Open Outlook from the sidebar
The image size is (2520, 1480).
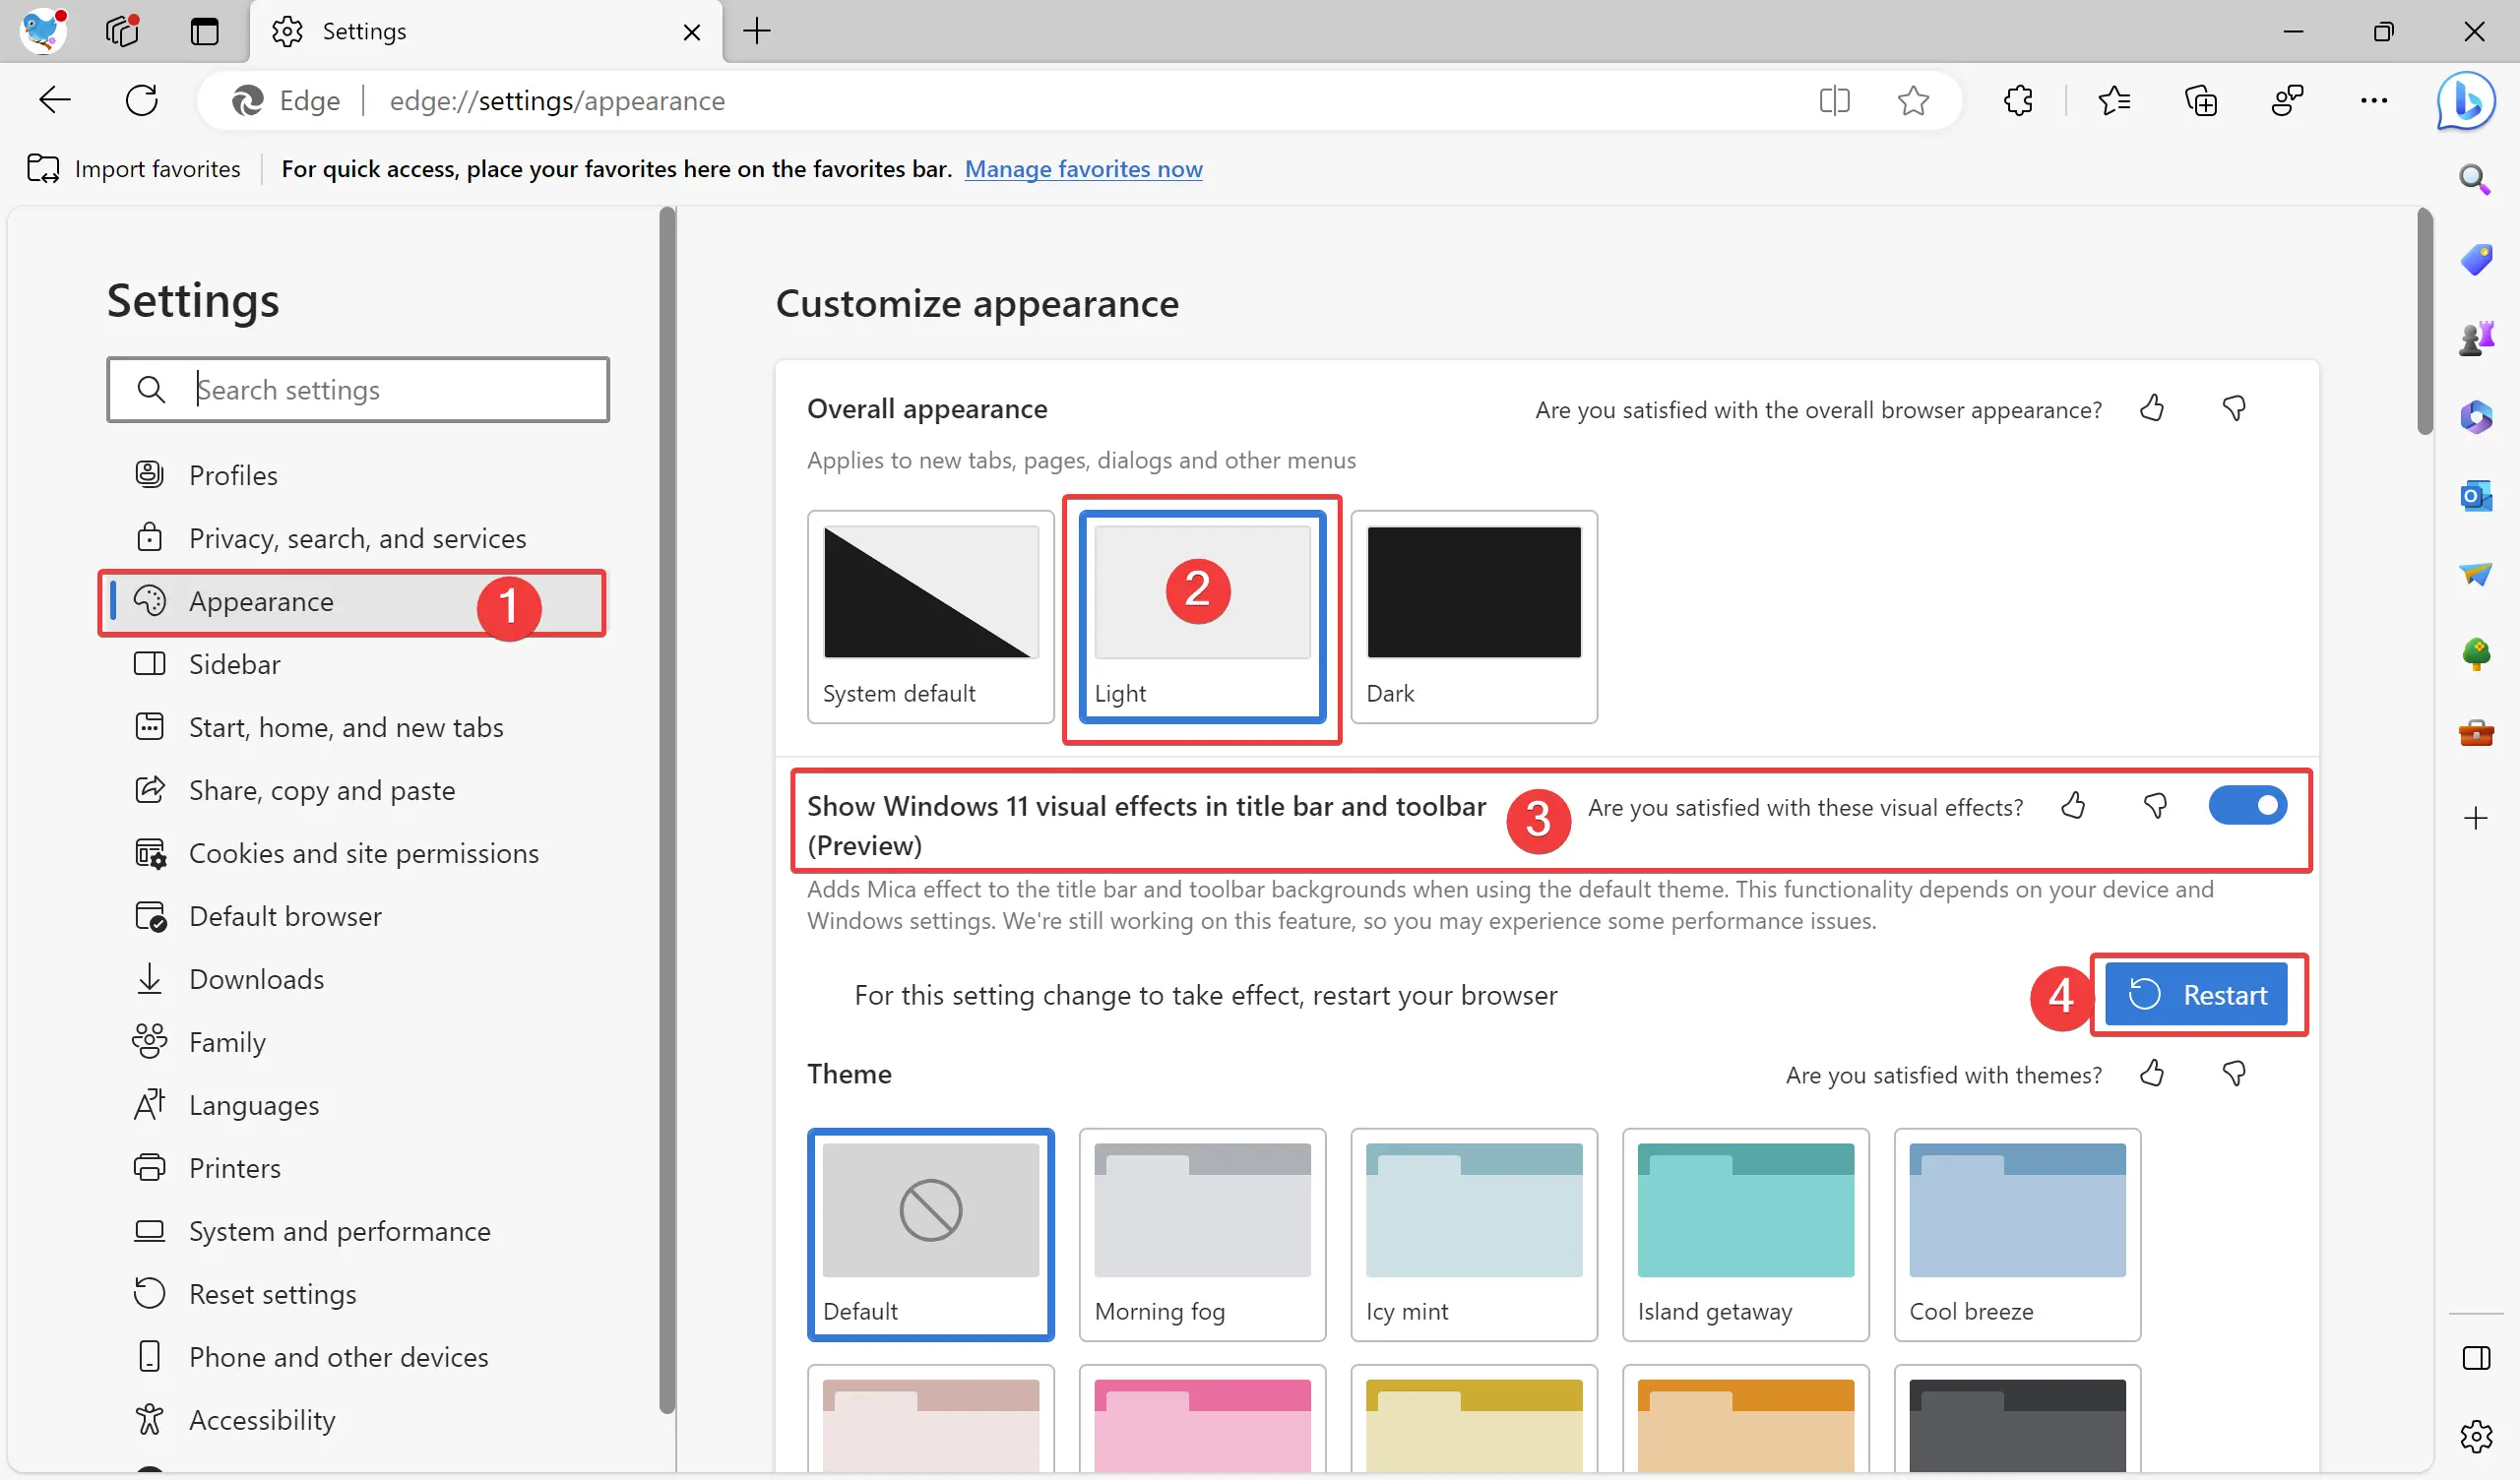tap(2476, 495)
